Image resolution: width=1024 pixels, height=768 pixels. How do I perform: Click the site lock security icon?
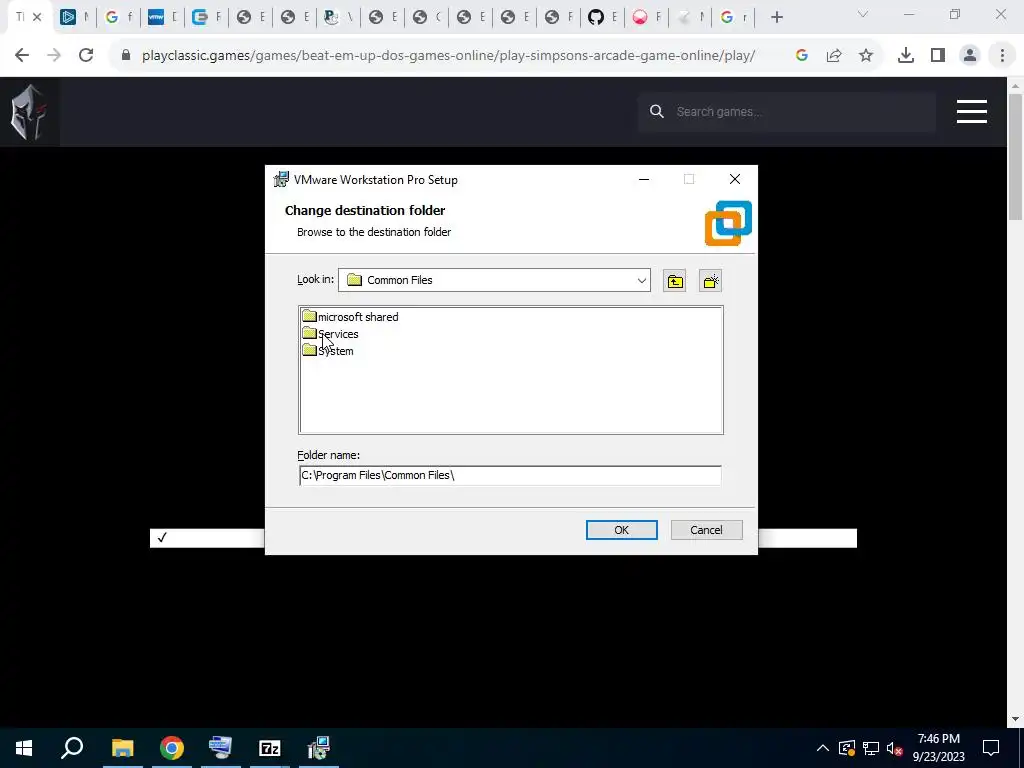point(126,56)
